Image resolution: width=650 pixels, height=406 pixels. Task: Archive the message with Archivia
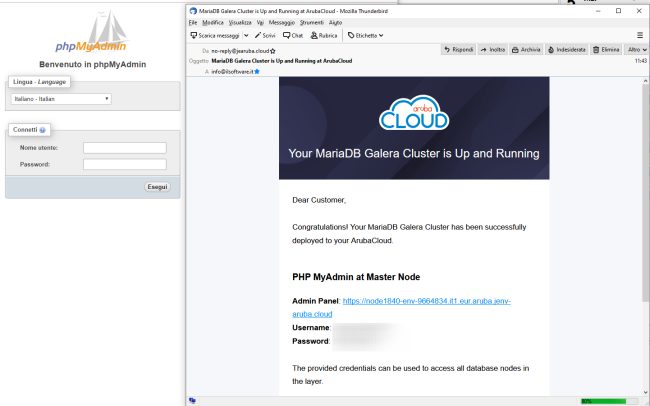pyautogui.click(x=526, y=50)
